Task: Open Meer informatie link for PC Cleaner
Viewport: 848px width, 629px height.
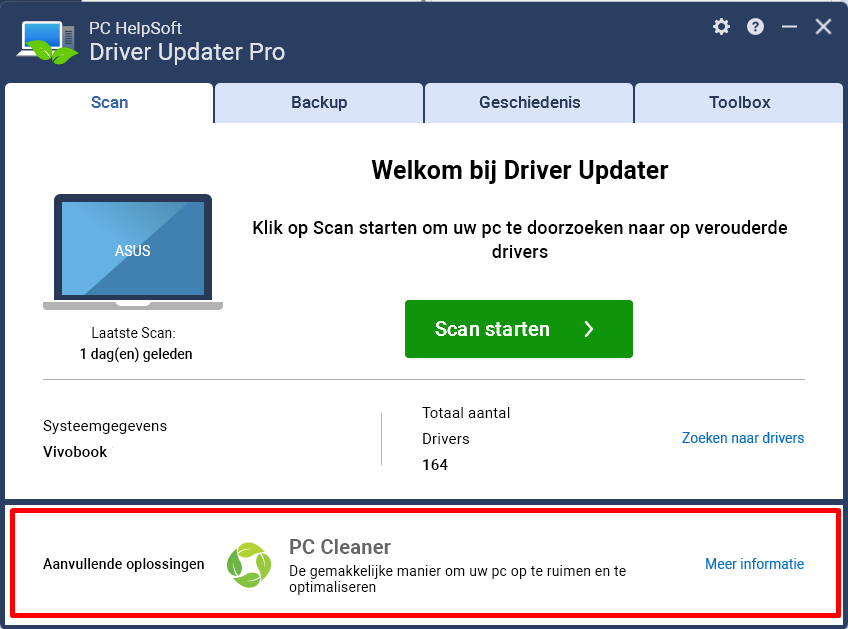Action: pyautogui.click(x=754, y=564)
